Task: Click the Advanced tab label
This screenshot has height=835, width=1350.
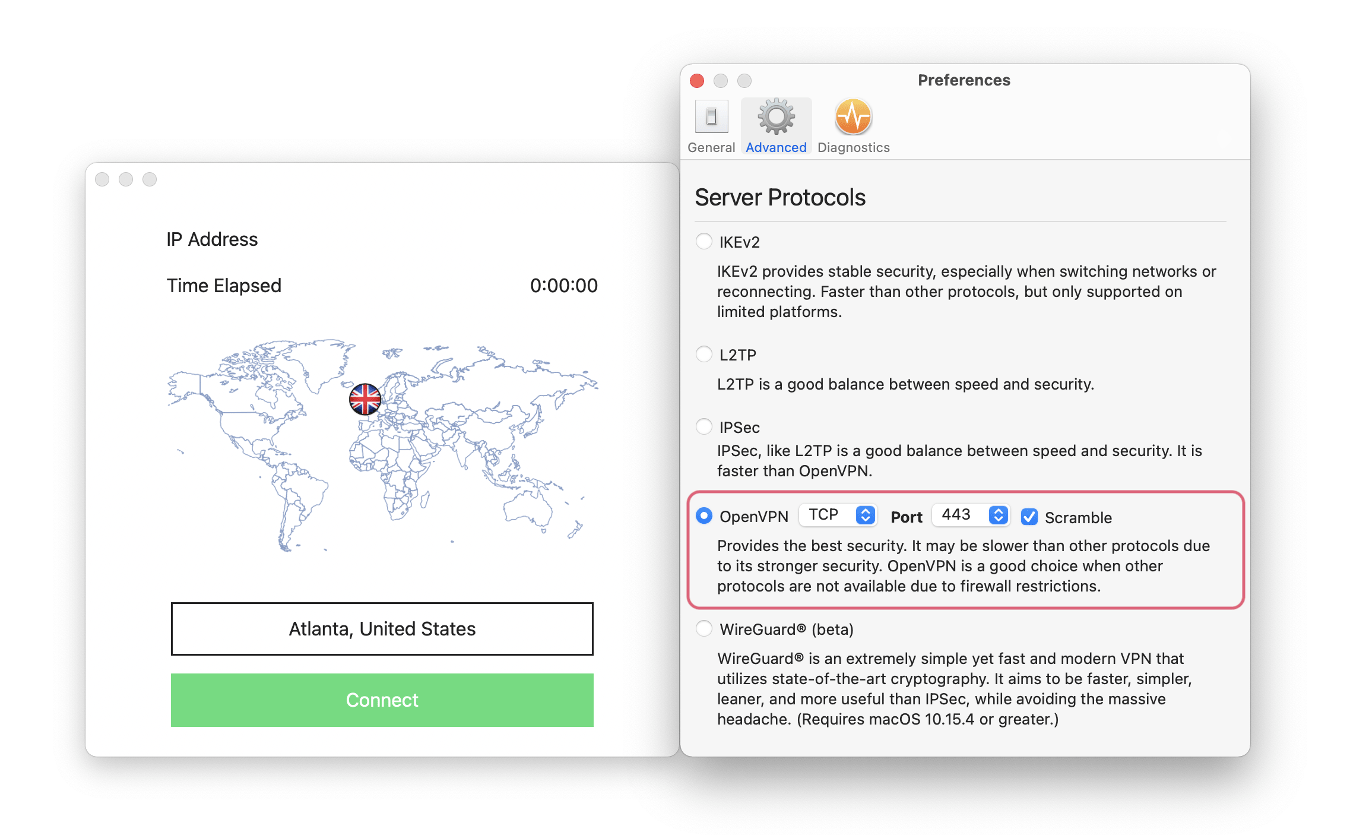Action: (x=776, y=146)
